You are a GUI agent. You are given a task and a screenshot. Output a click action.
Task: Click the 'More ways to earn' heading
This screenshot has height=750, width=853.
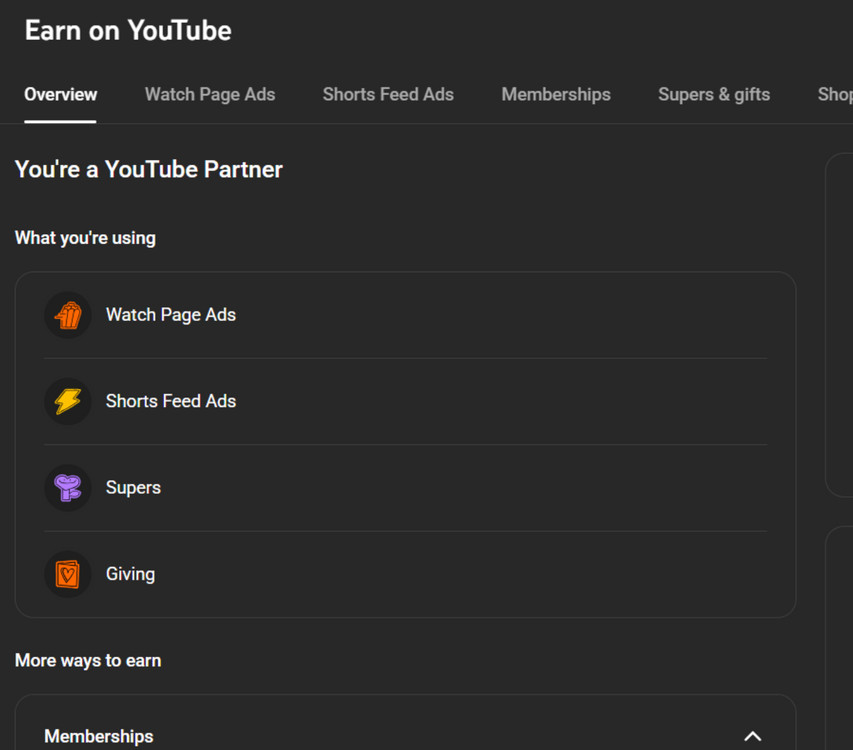[x=88, y=660]
